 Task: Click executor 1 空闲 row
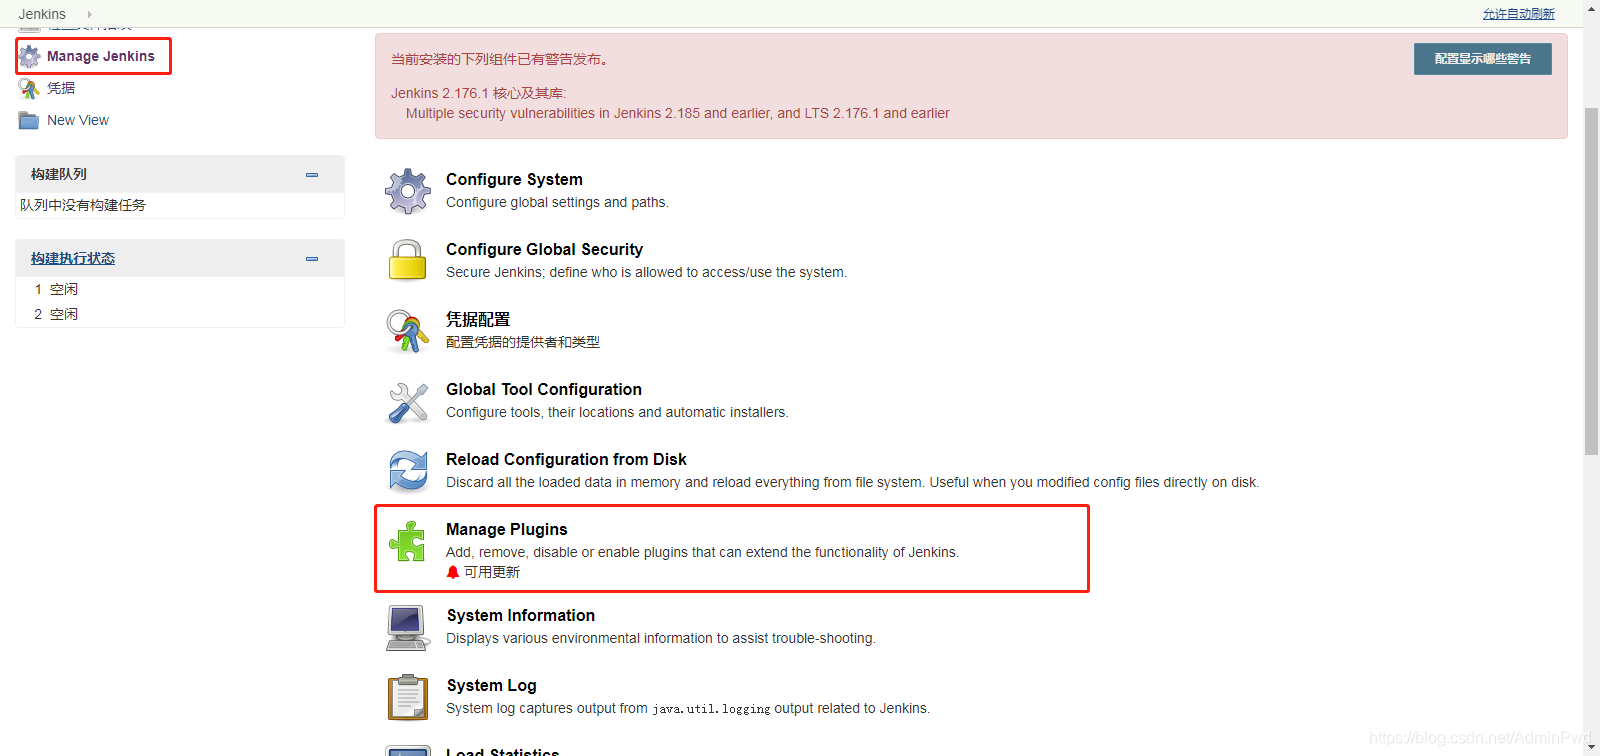[180, 289]
